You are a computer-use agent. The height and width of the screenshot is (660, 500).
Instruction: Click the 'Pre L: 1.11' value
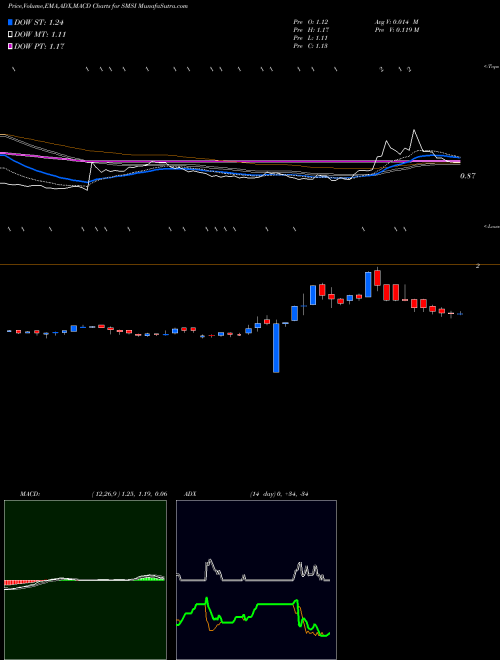coord(311,38)
